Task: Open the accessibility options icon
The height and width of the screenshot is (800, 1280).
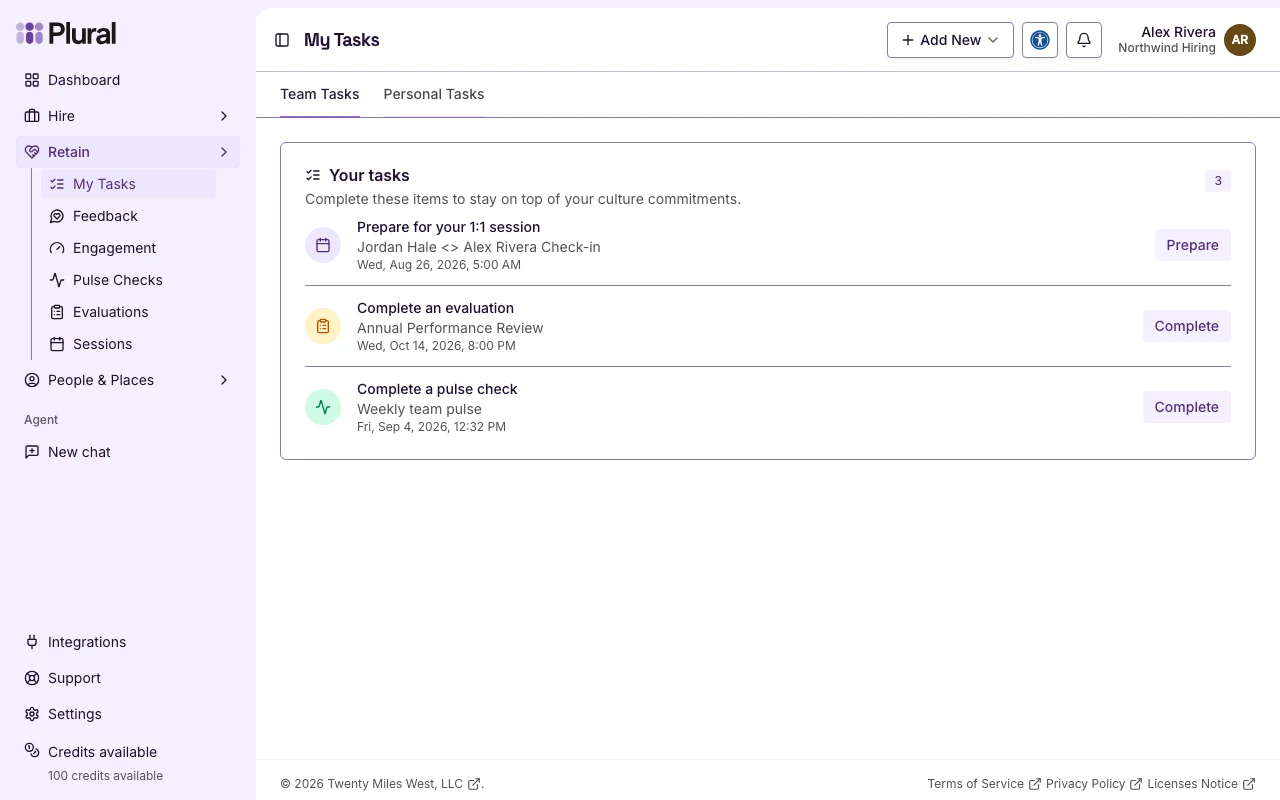Action: point(1040,40)
